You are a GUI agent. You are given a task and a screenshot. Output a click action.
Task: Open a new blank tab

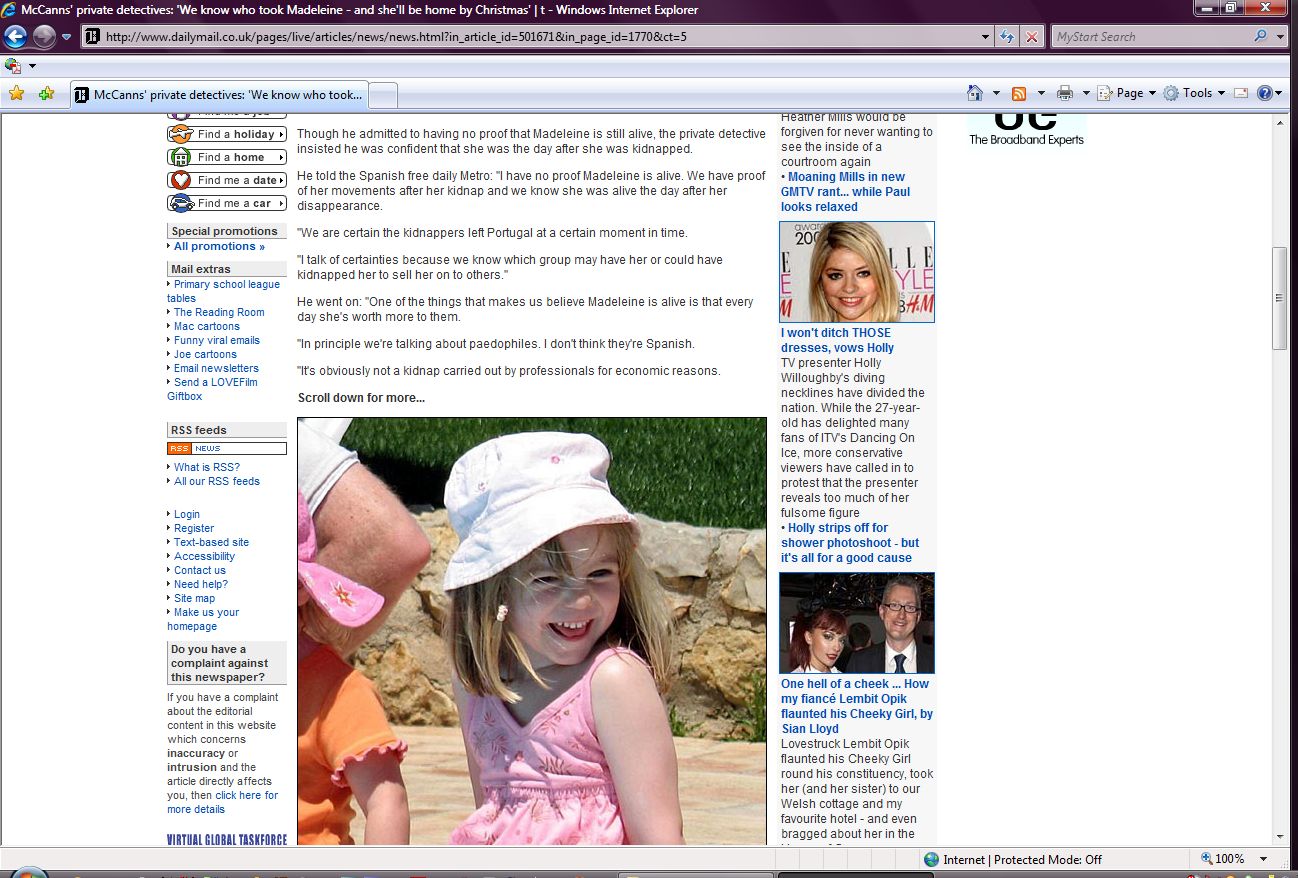[x=384, y=95]
